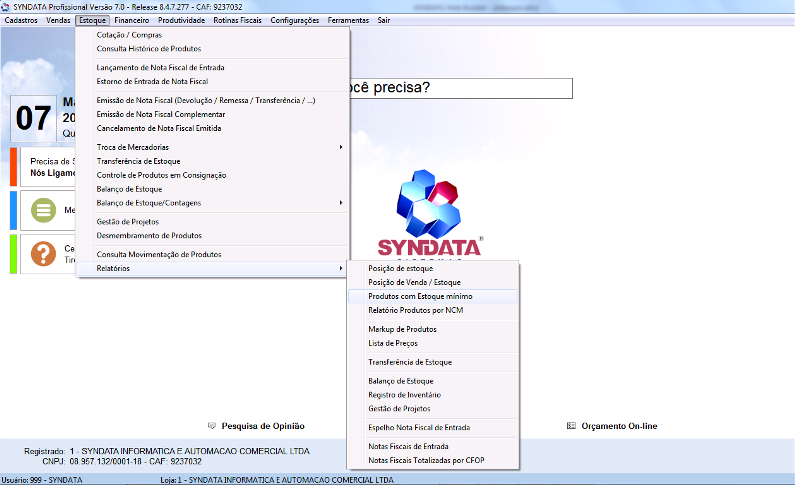Click 'Usuário: 999 - SYNDATA' in status bar
Viewport: 795px width, 485px height.
[42, 480]
